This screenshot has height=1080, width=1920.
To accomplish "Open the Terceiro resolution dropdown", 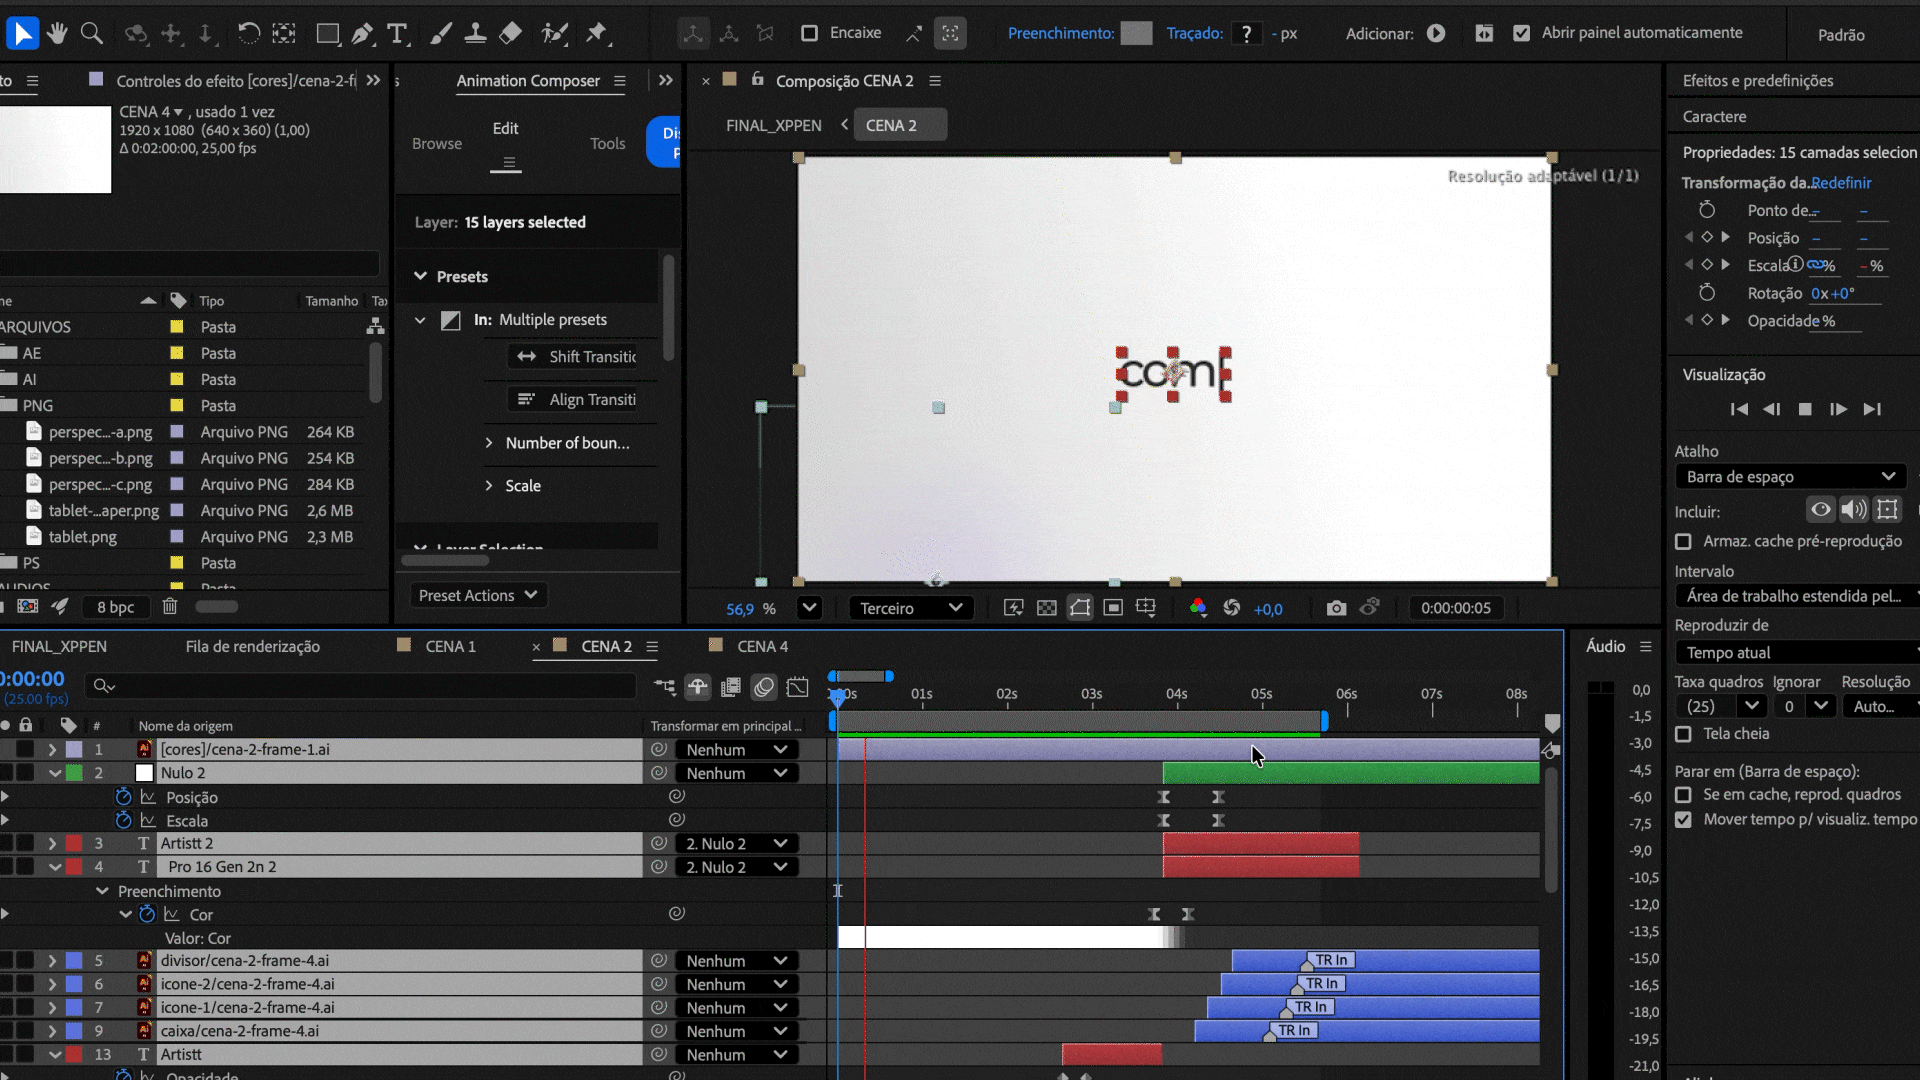I will [910, 608].
